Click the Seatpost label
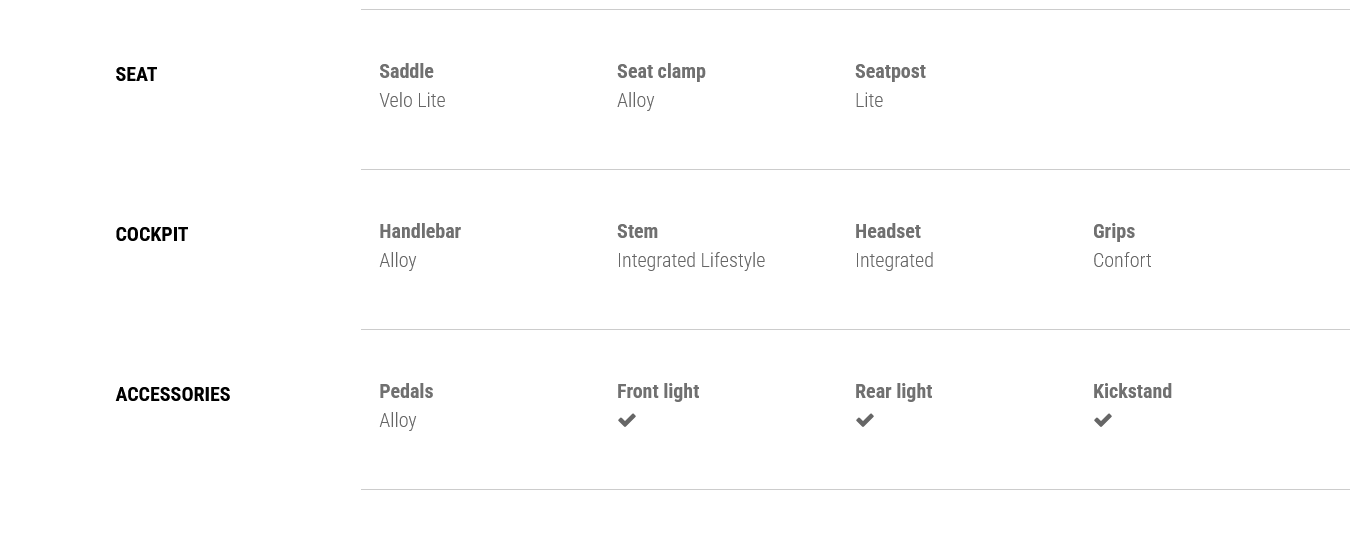Screen dimensions: 1367x543 pos(890,72)
